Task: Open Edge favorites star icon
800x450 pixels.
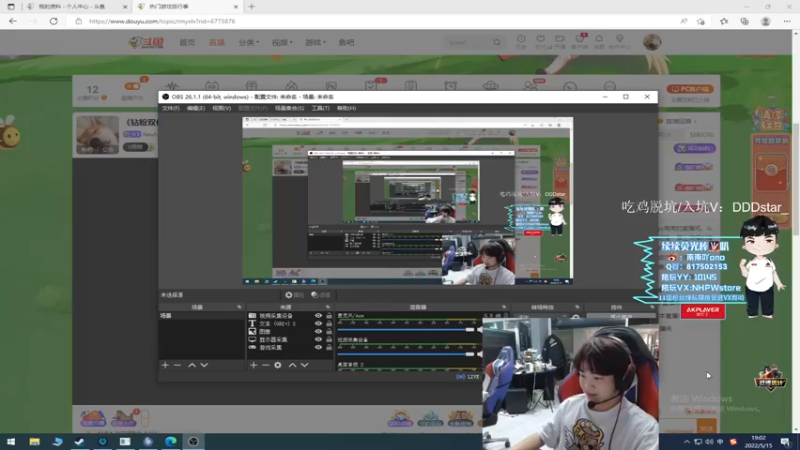Action: (x=724, y=21)
